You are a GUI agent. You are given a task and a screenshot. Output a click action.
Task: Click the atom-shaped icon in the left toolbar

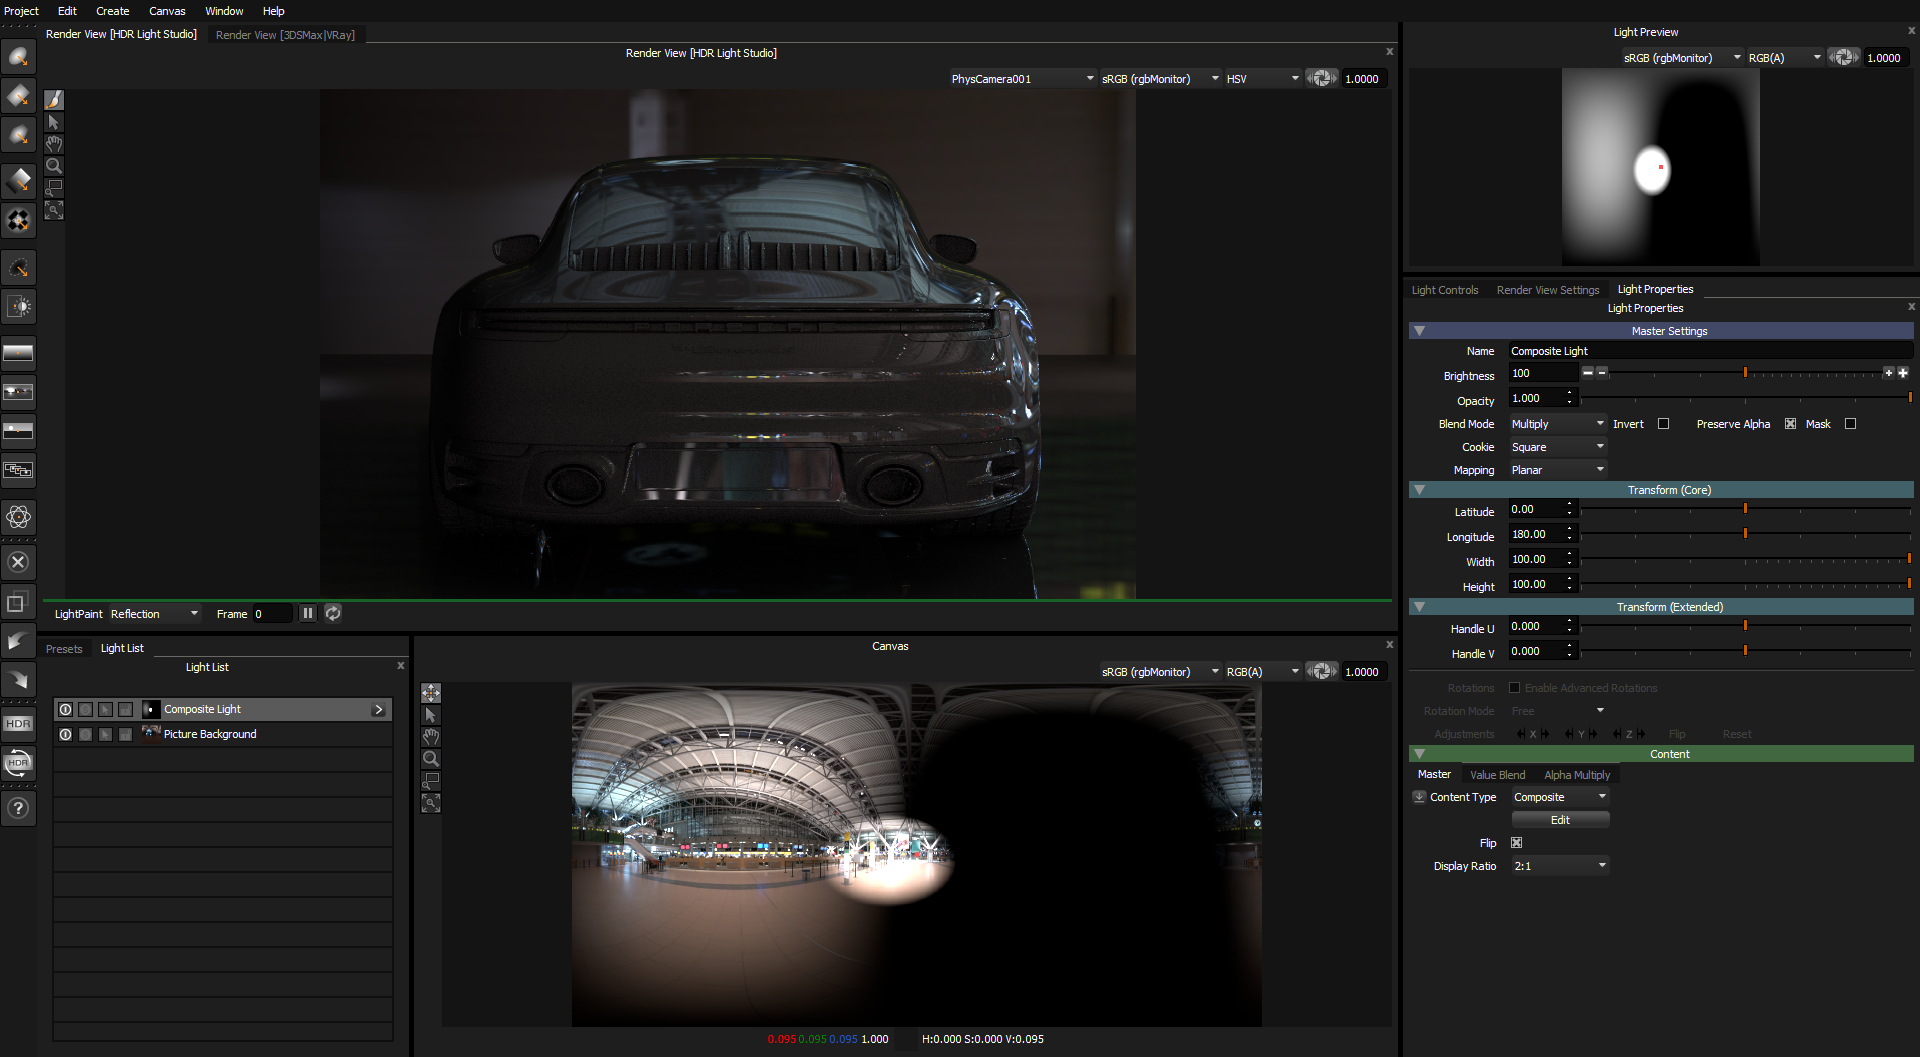point(18,517)
